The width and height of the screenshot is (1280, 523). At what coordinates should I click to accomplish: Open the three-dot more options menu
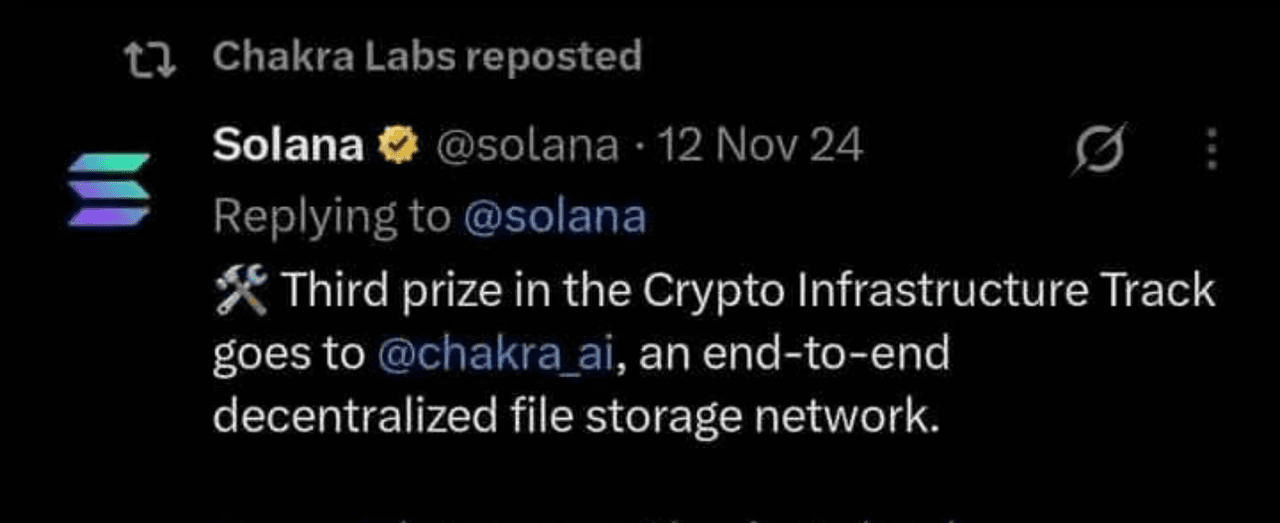(x=1212, y=149)
